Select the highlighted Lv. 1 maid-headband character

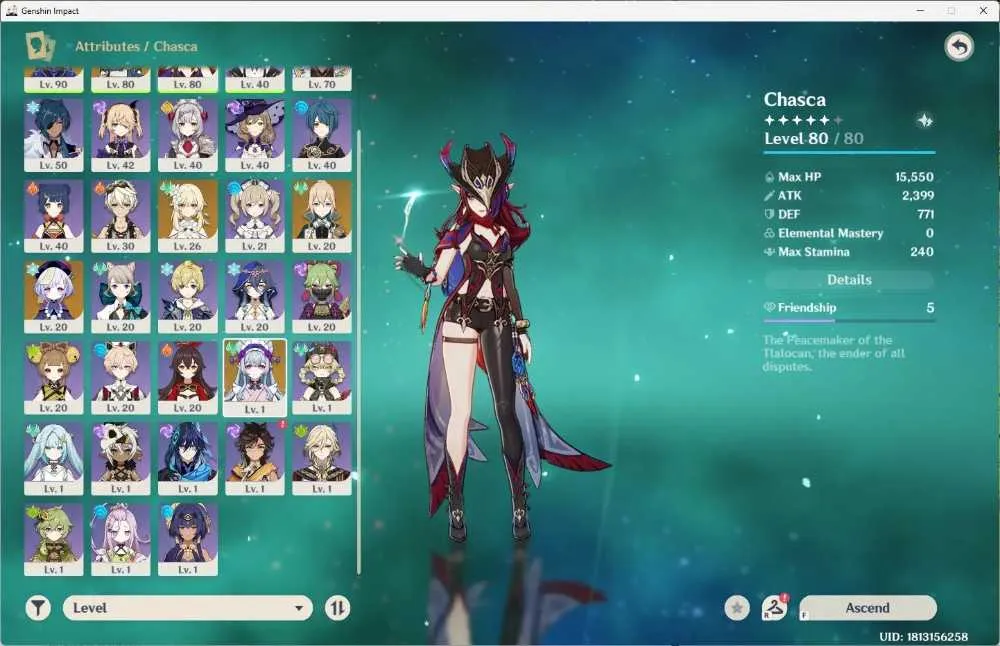254,378
